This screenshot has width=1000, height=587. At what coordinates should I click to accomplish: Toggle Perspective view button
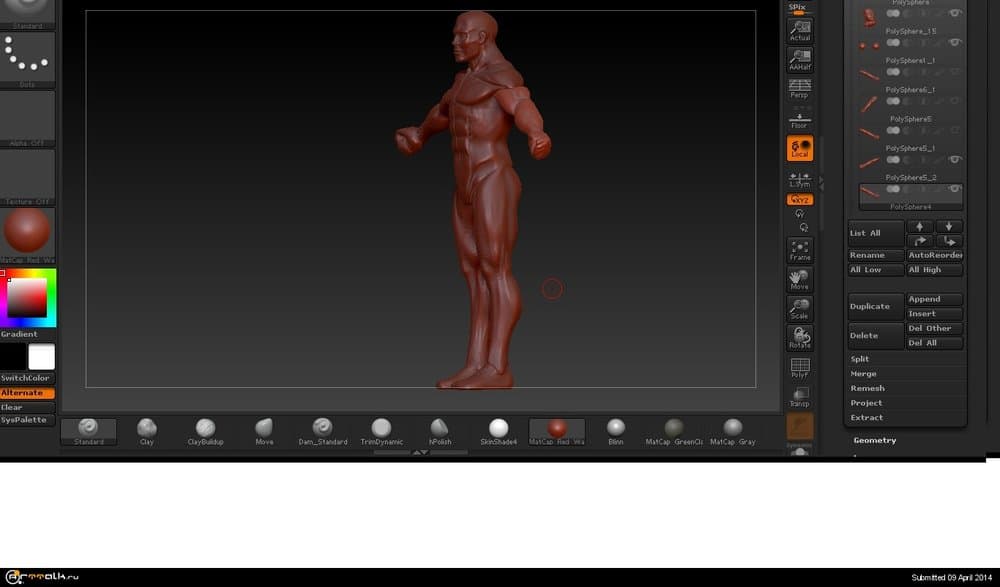coord(799,88)
